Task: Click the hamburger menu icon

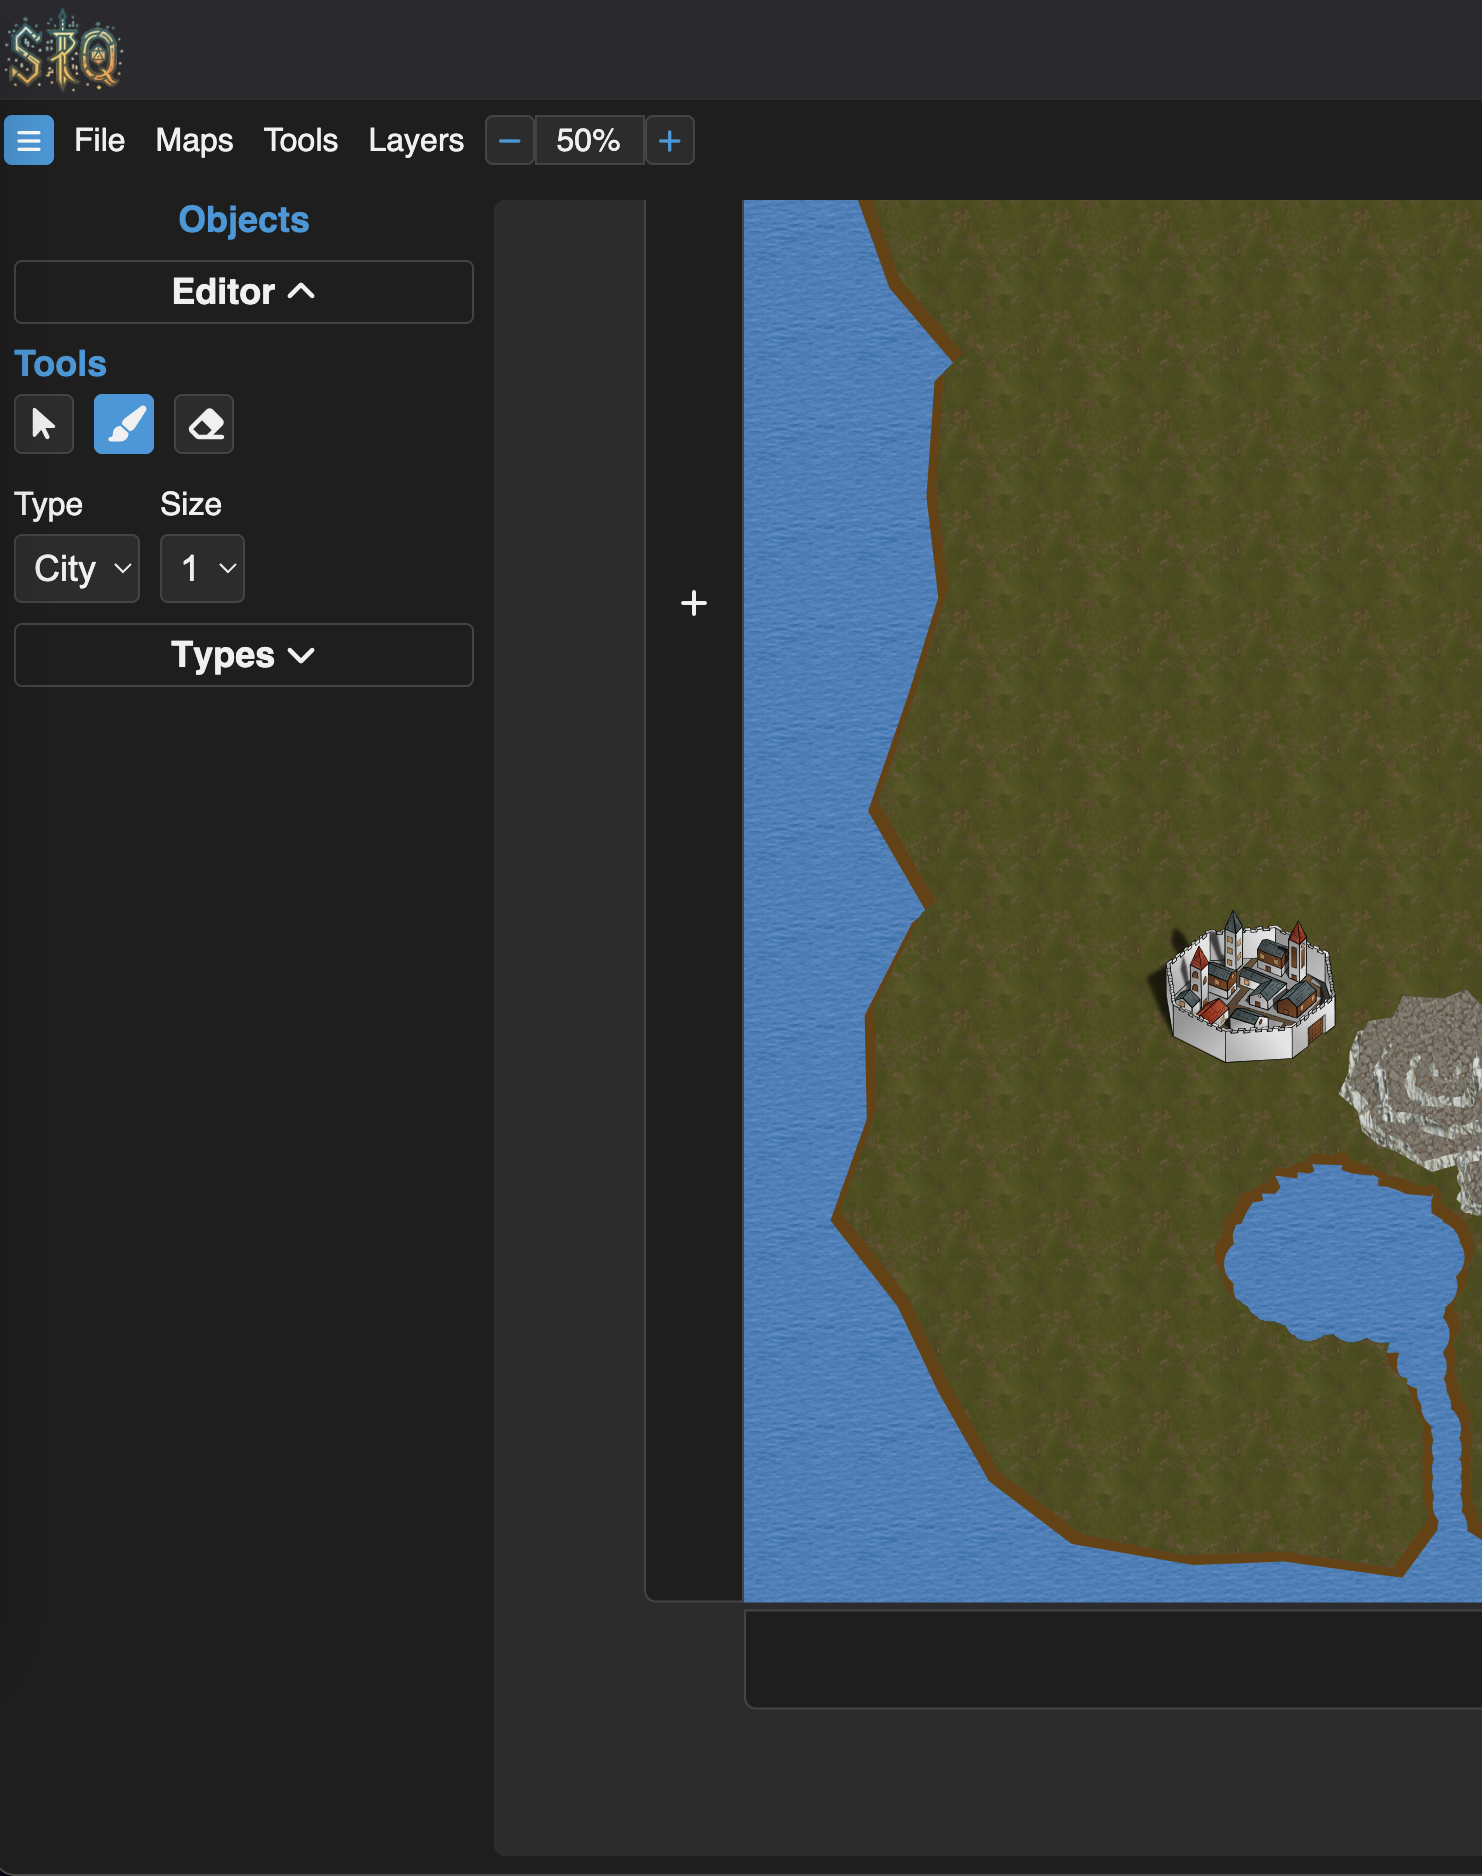Action: 29,140
